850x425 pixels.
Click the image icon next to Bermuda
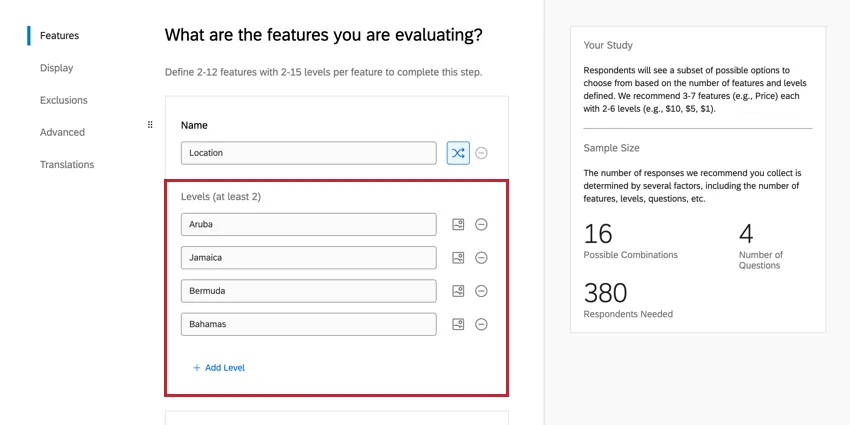point(458,291)
